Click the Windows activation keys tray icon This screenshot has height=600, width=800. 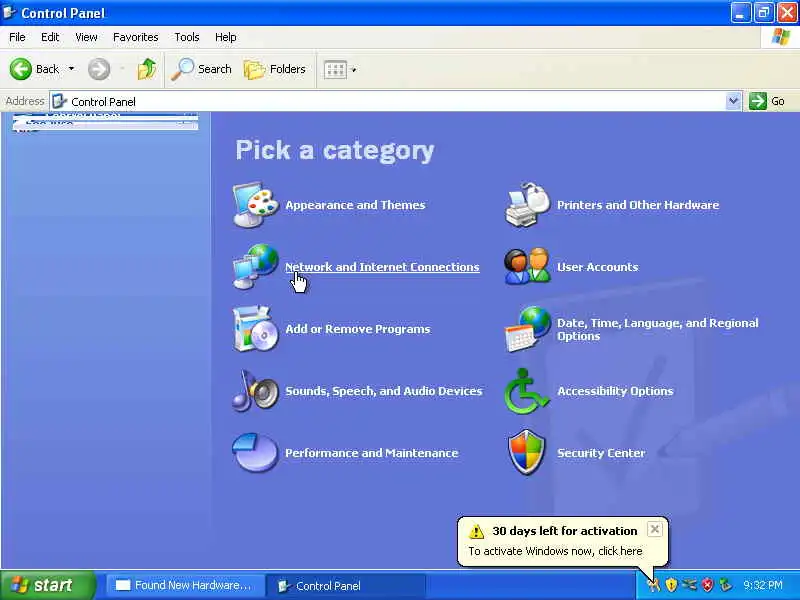654,585
